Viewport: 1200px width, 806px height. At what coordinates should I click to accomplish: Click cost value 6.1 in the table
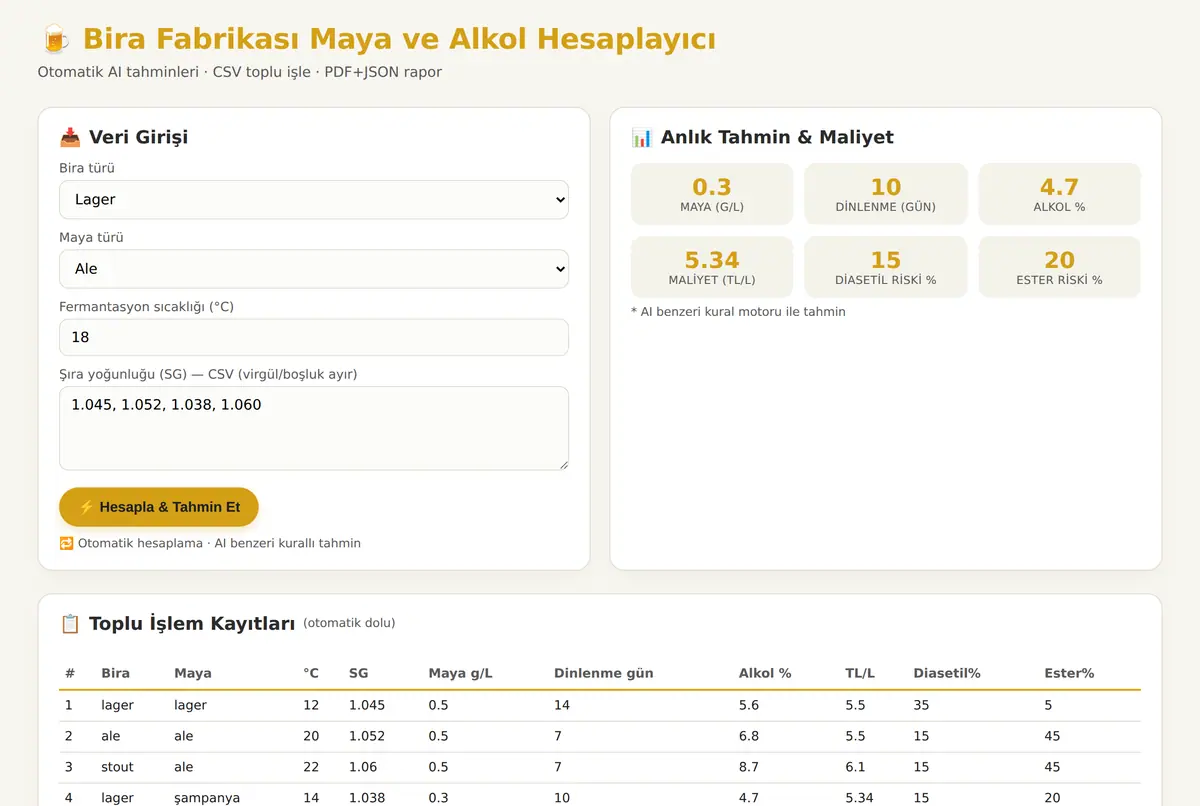tap(855, 767)
